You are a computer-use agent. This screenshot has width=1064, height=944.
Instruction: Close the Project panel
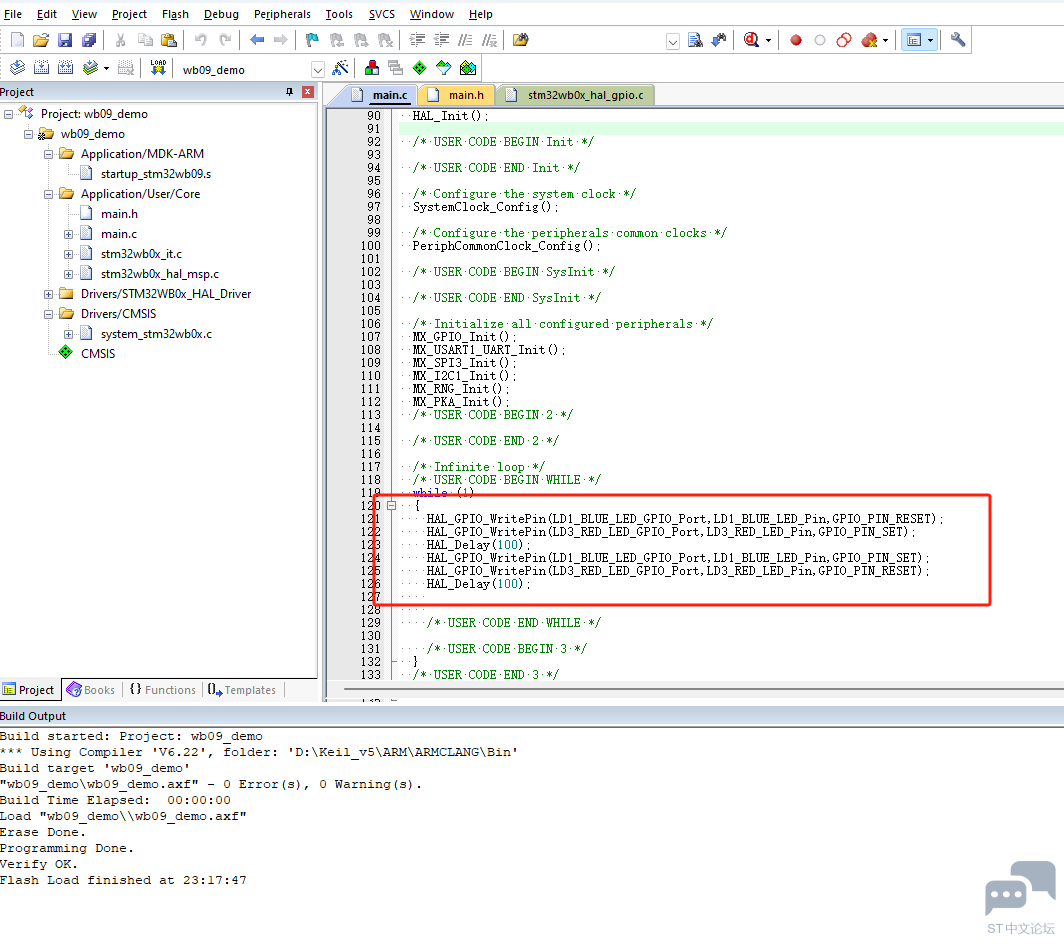(x=307, y=92)
